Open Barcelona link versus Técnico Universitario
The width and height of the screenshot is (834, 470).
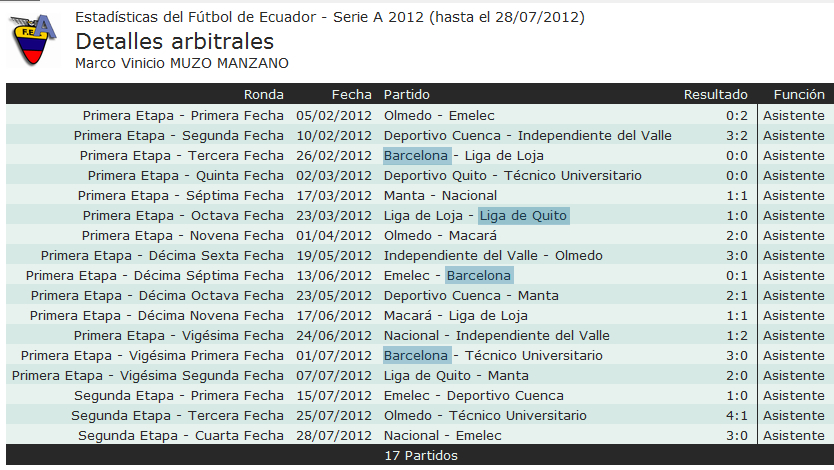pos(416,356)
